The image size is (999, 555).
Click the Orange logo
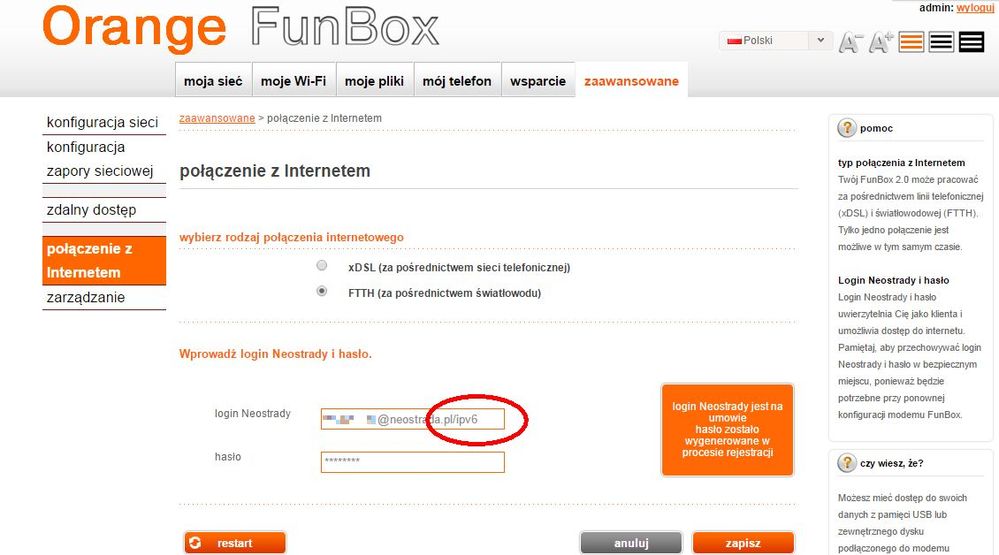134,30
